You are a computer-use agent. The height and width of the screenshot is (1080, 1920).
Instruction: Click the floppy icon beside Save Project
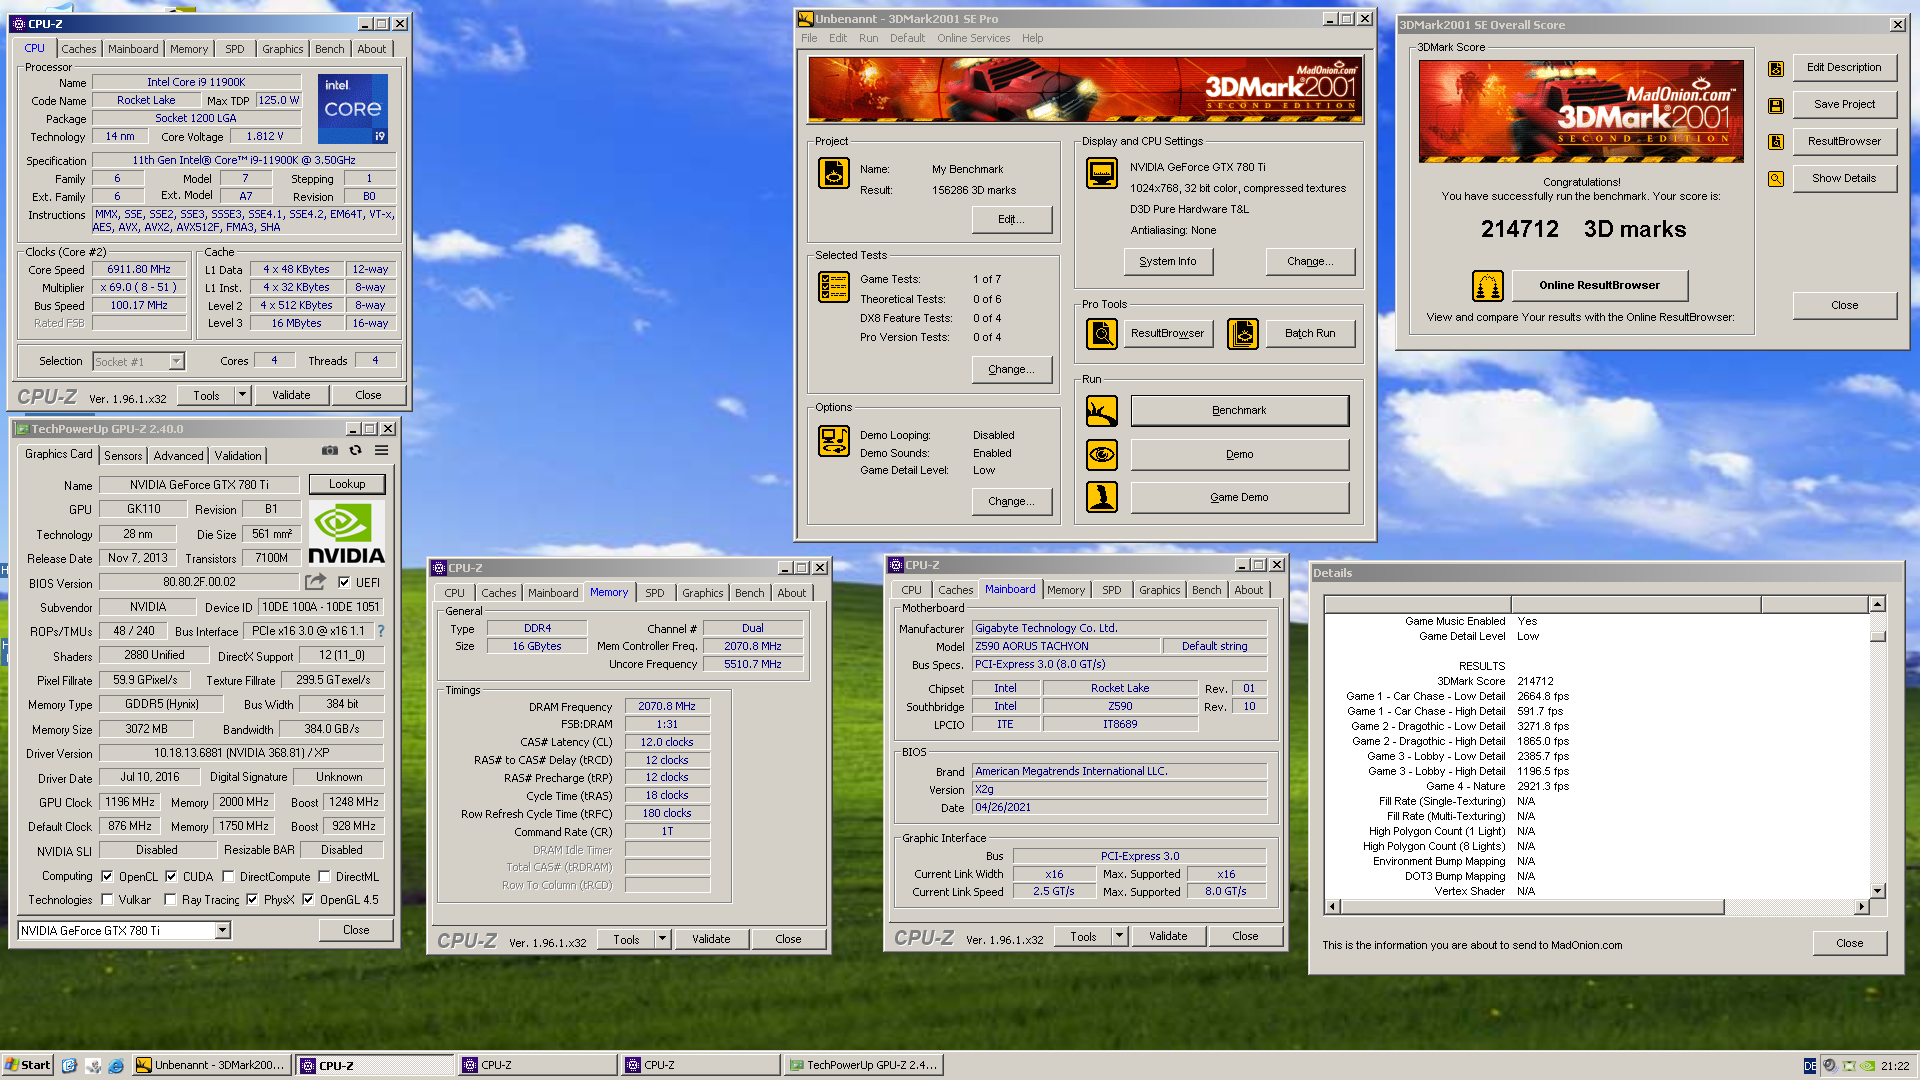click(1775, 105)
